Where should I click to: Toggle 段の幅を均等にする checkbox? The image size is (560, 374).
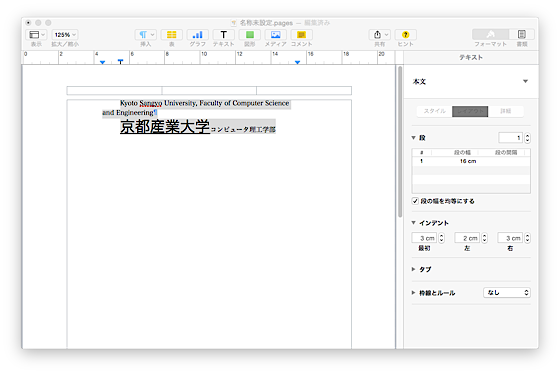(415, 201)
